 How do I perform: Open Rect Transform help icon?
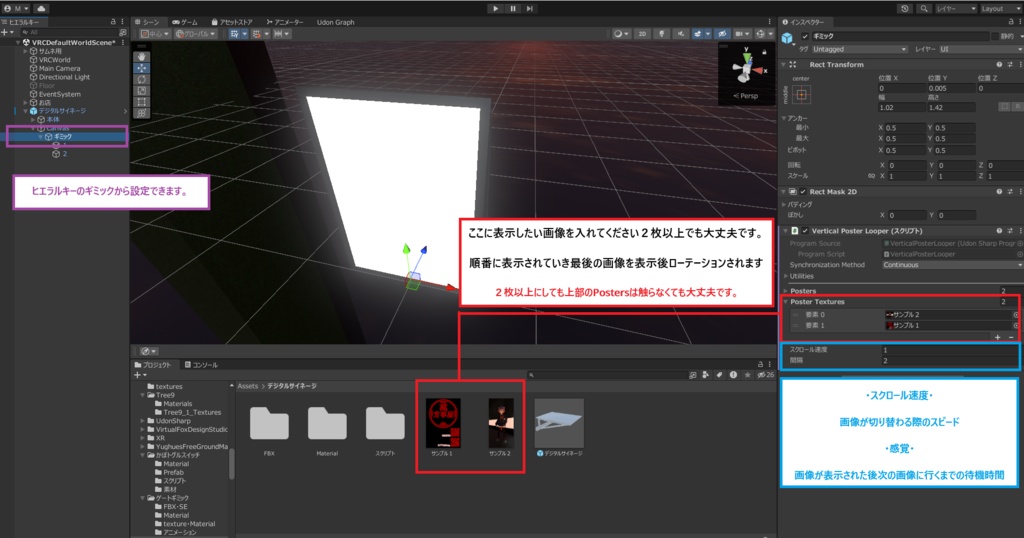[999, 65]
